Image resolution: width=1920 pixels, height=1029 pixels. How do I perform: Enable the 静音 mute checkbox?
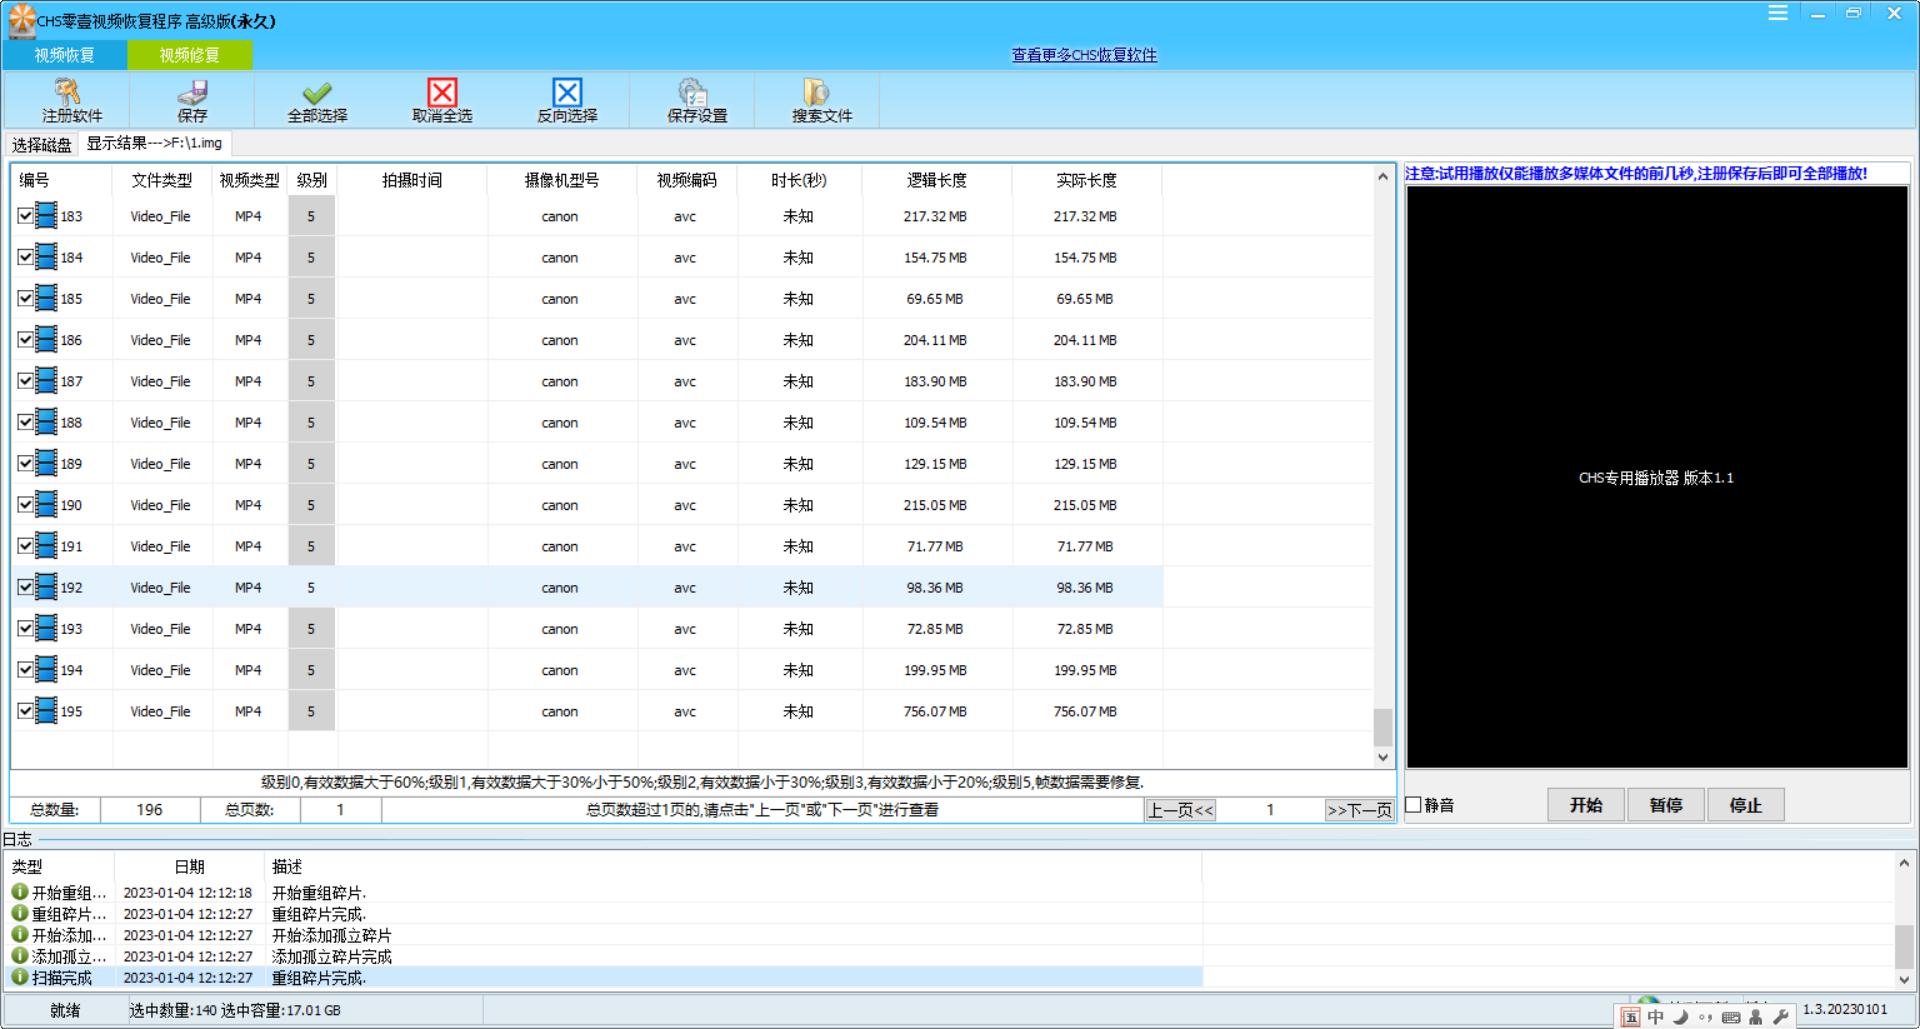pos(1414,804)
